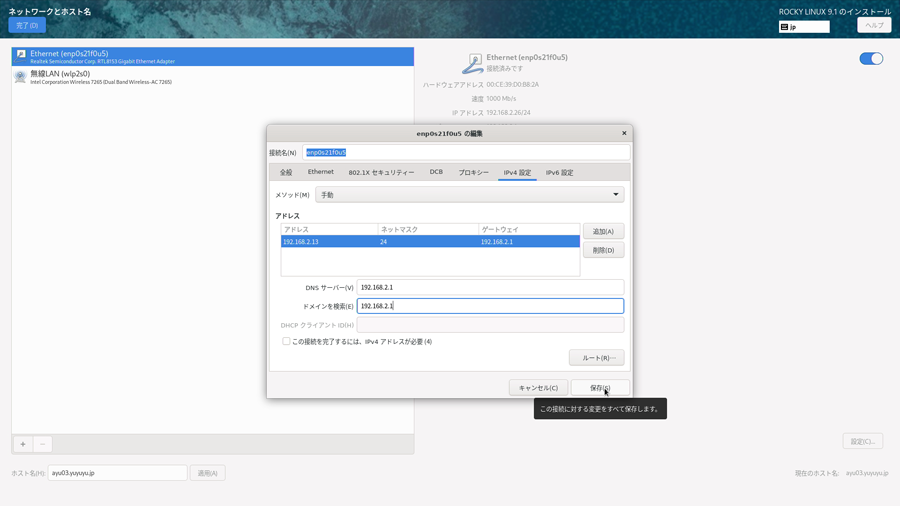Viewport: 900px width, 506px height.
Task: Click the large Ethernet icon in details pane
Action: [473, 64]
